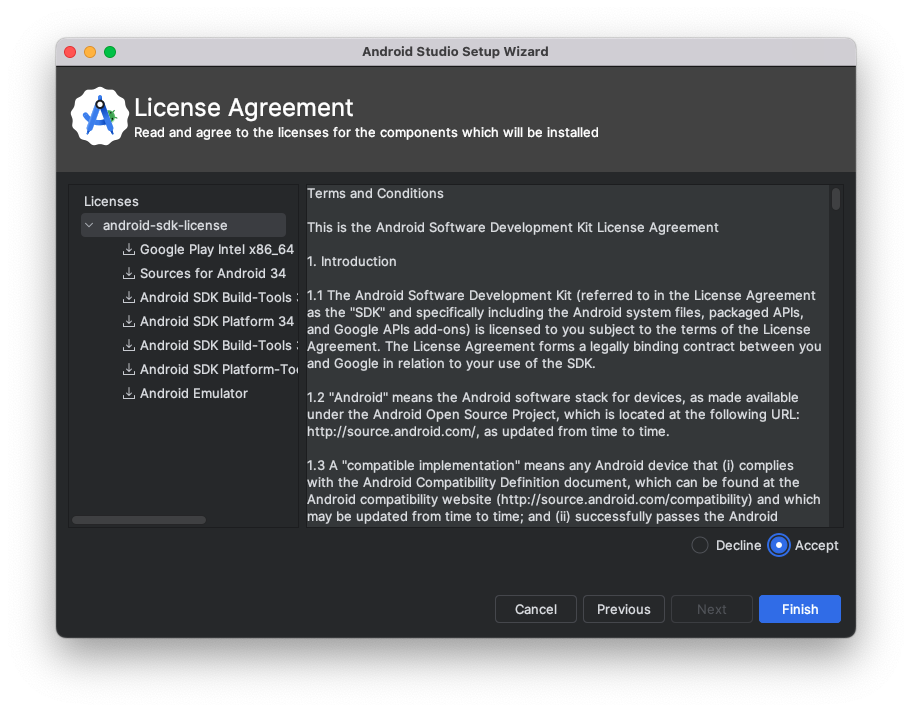Click the Cancel button
Image resolution: width=912 pixels, height=712 pixels.
536,609
